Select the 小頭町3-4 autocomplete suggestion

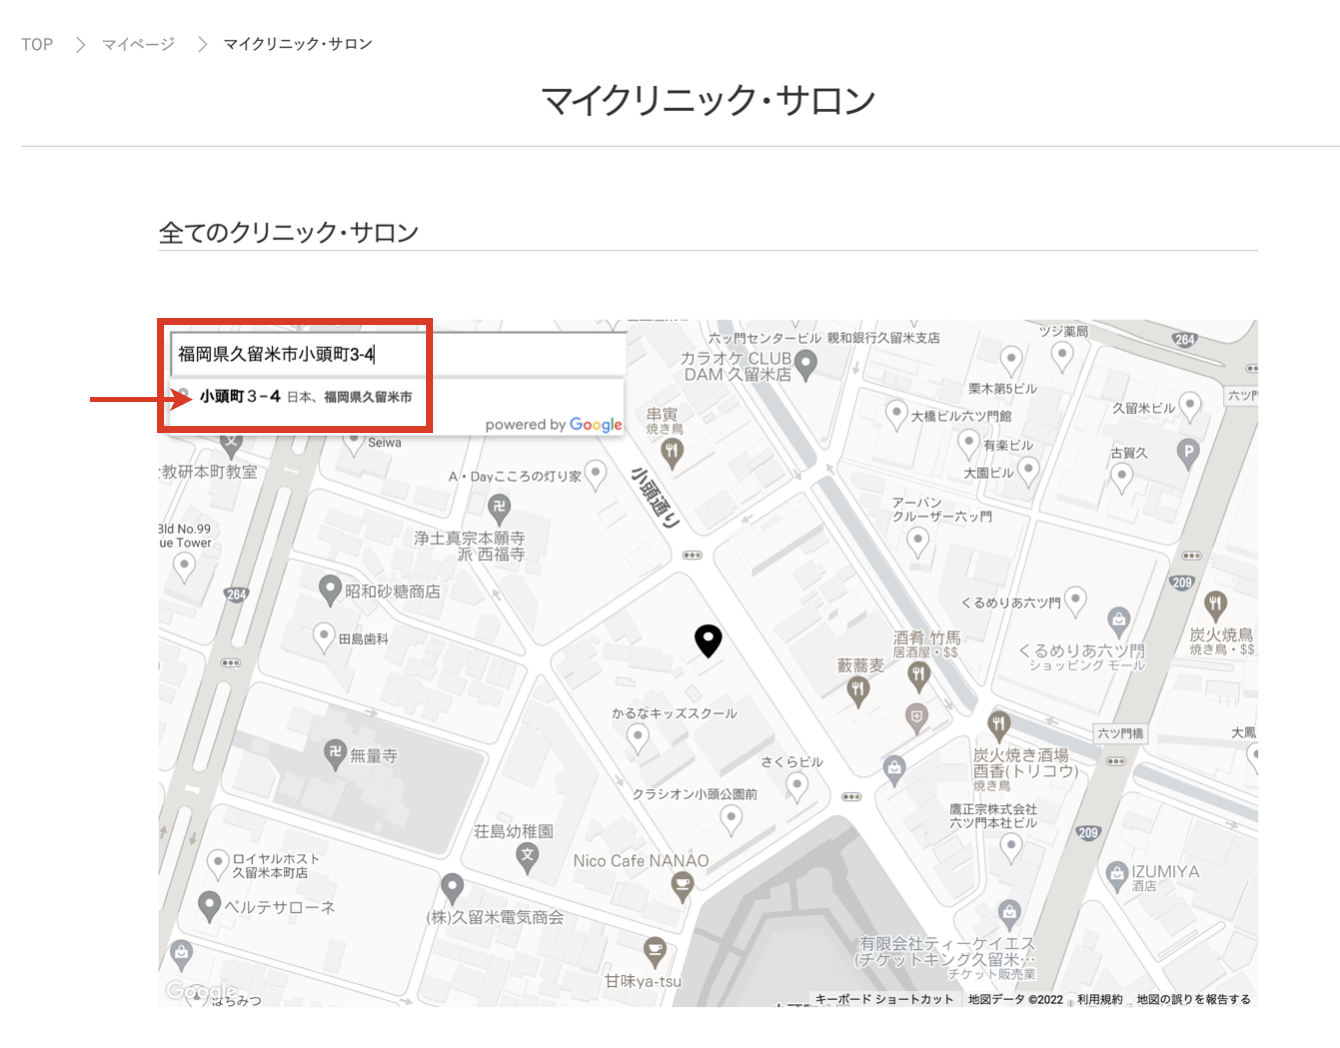305,397
